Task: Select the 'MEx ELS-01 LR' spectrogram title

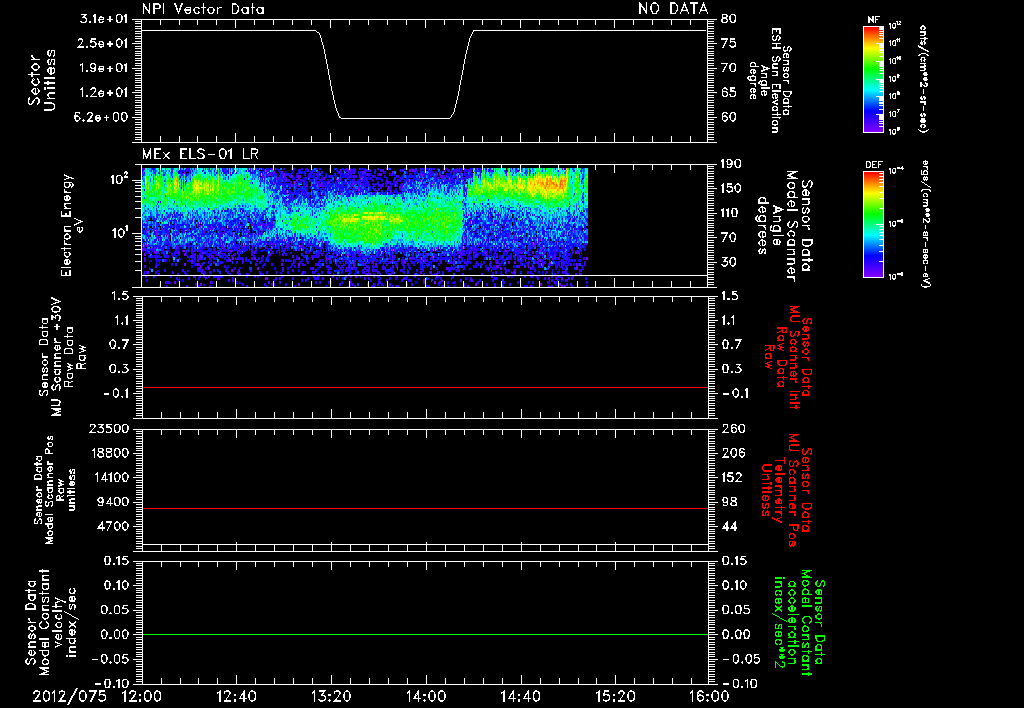Action: 200,154
